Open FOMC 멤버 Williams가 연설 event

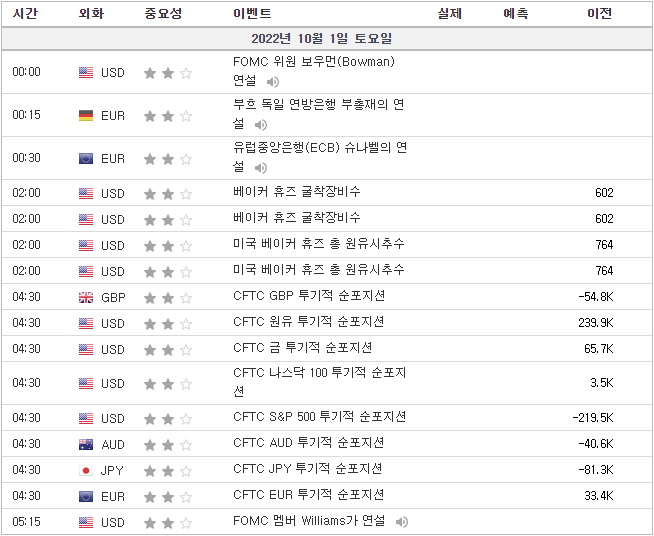click(x=309, y=521)
